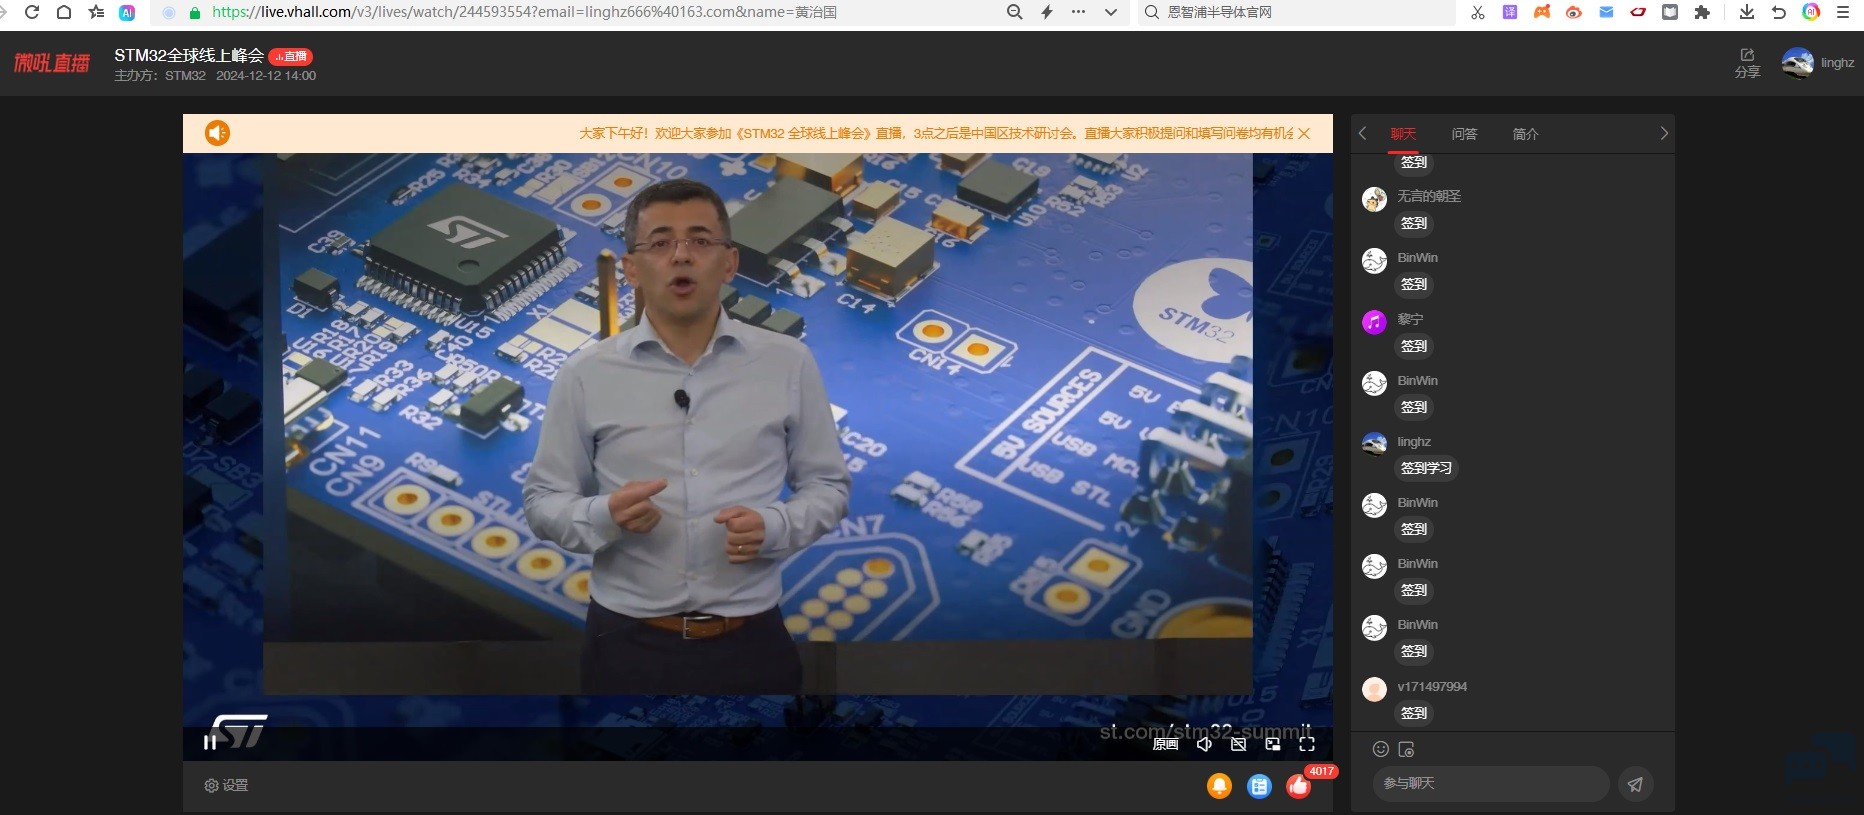This screenshot has height=815, width=1864.
Task: Open the purple translate extension icon
Action: 1510,12
